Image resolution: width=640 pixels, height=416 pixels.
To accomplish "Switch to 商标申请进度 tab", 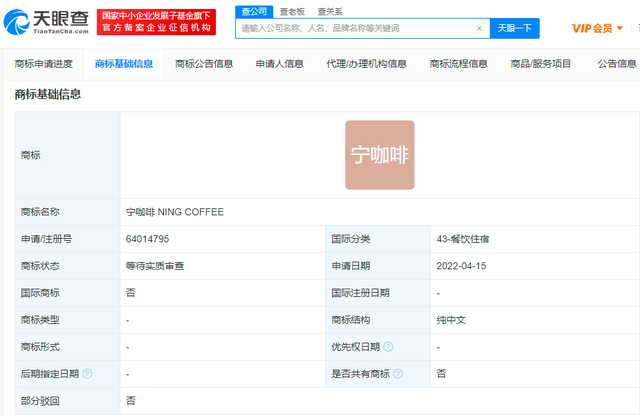I will pyautogui.click(x=44, y=64).
